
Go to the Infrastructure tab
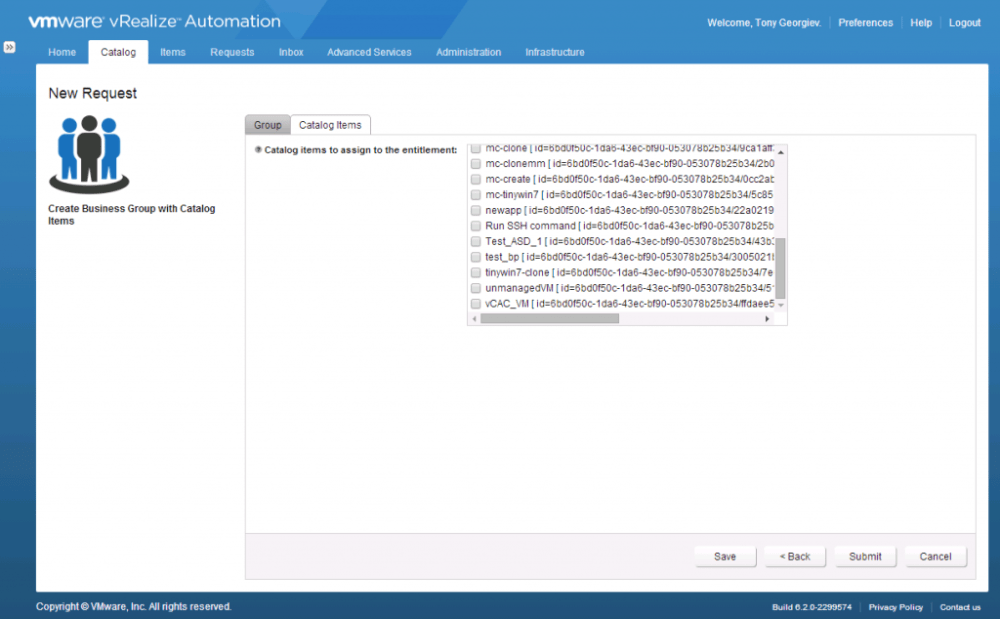[554, 52]
